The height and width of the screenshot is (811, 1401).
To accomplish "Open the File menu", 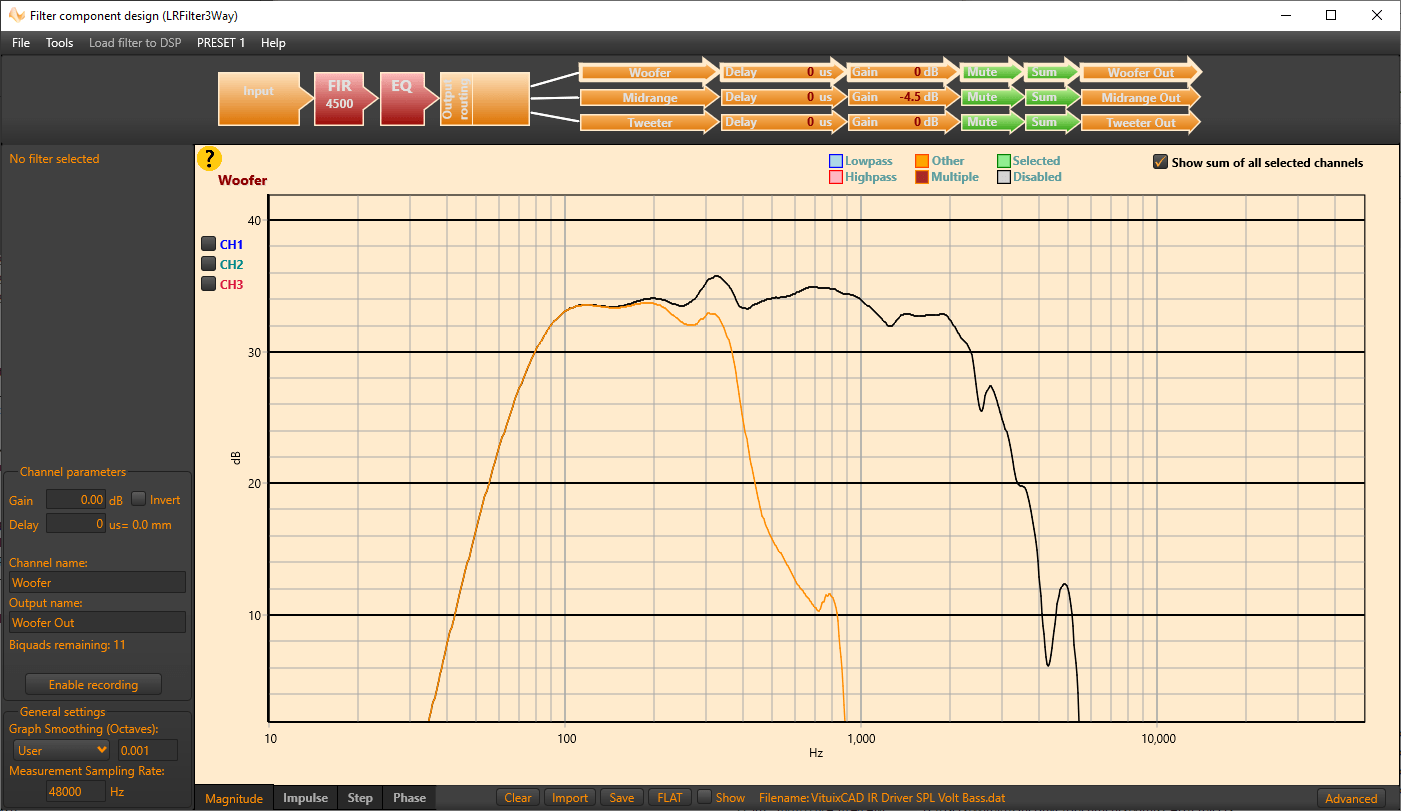I will click(21, 43).
